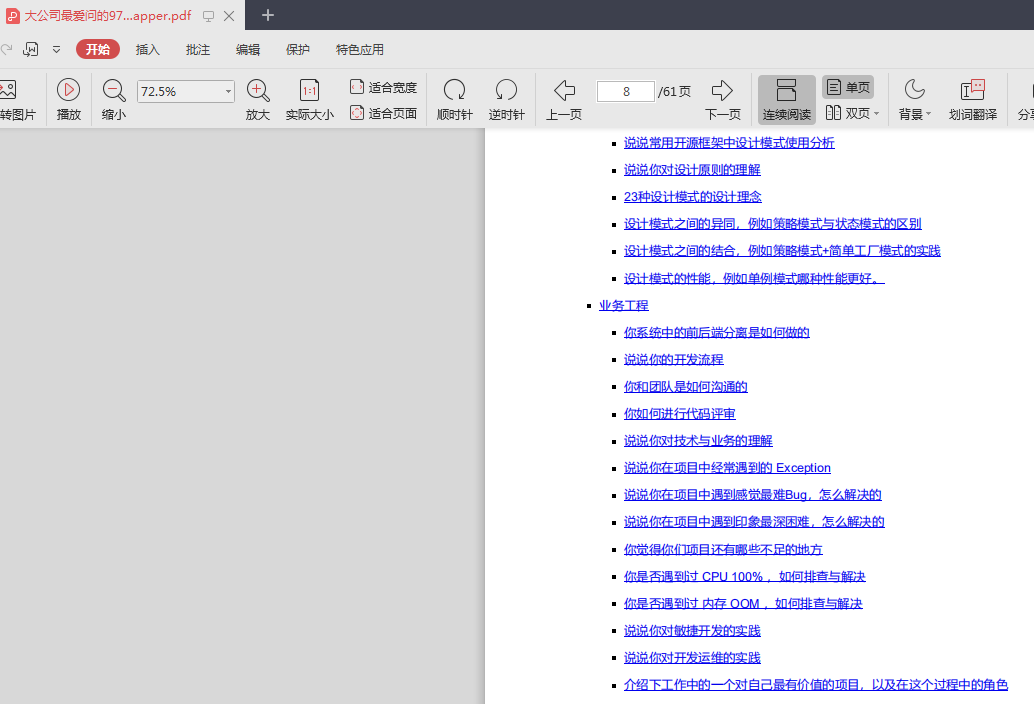Click the 业务工程 heading link
1034x704 pixels.
[x=623, y=305]
